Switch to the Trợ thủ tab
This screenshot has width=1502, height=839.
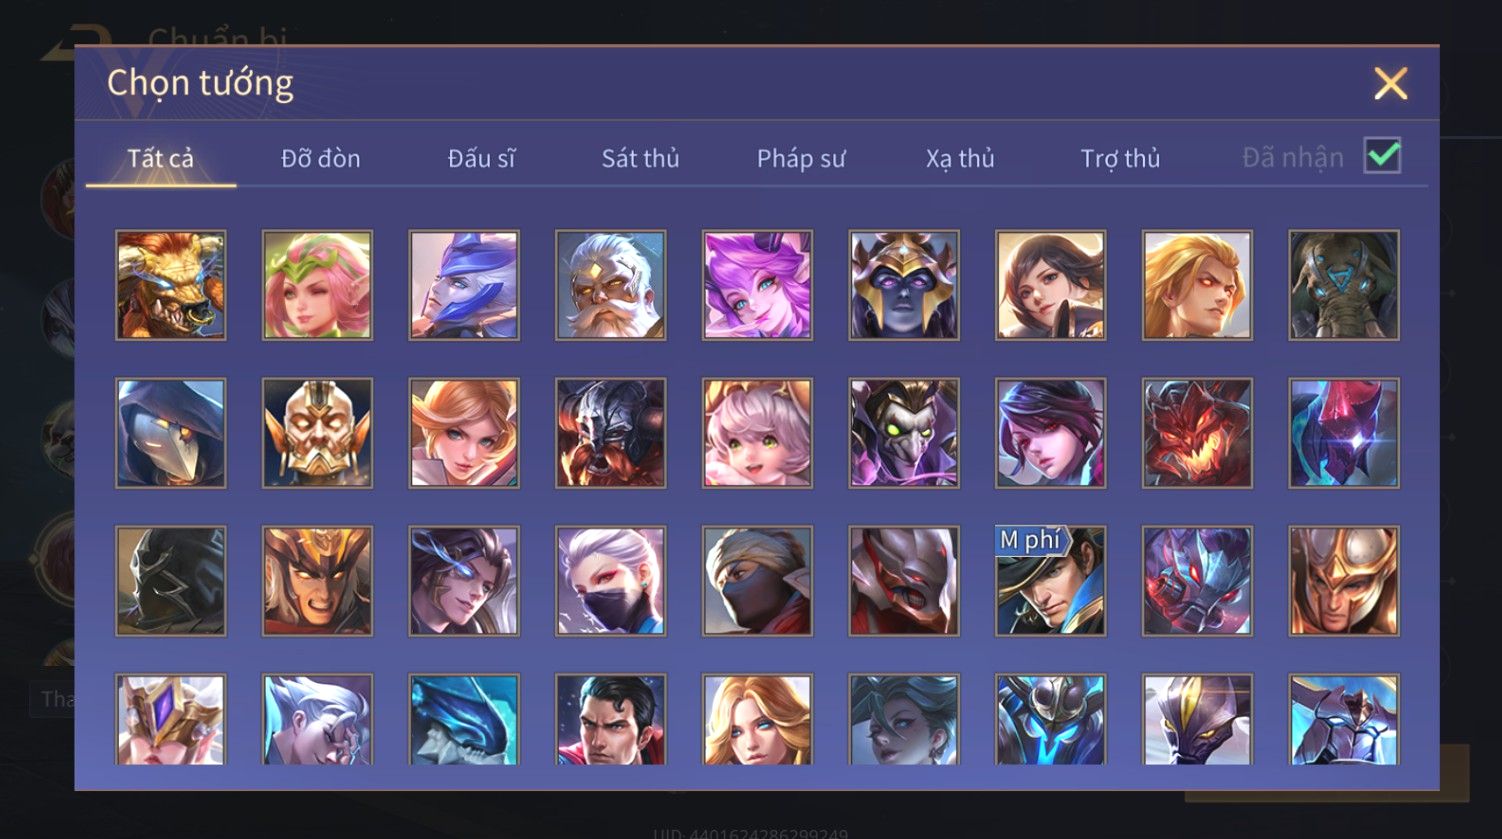1120,158
